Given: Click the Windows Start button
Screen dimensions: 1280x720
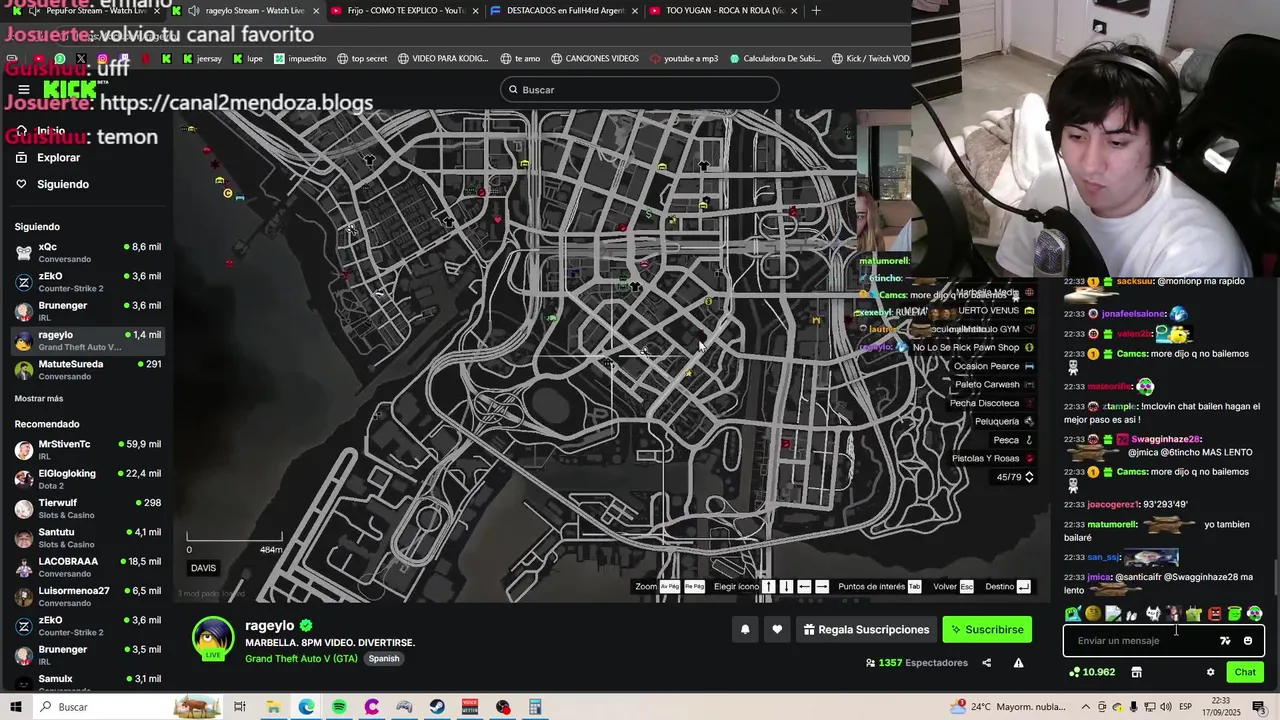Looking at the screenshot, I should [16, 707].
